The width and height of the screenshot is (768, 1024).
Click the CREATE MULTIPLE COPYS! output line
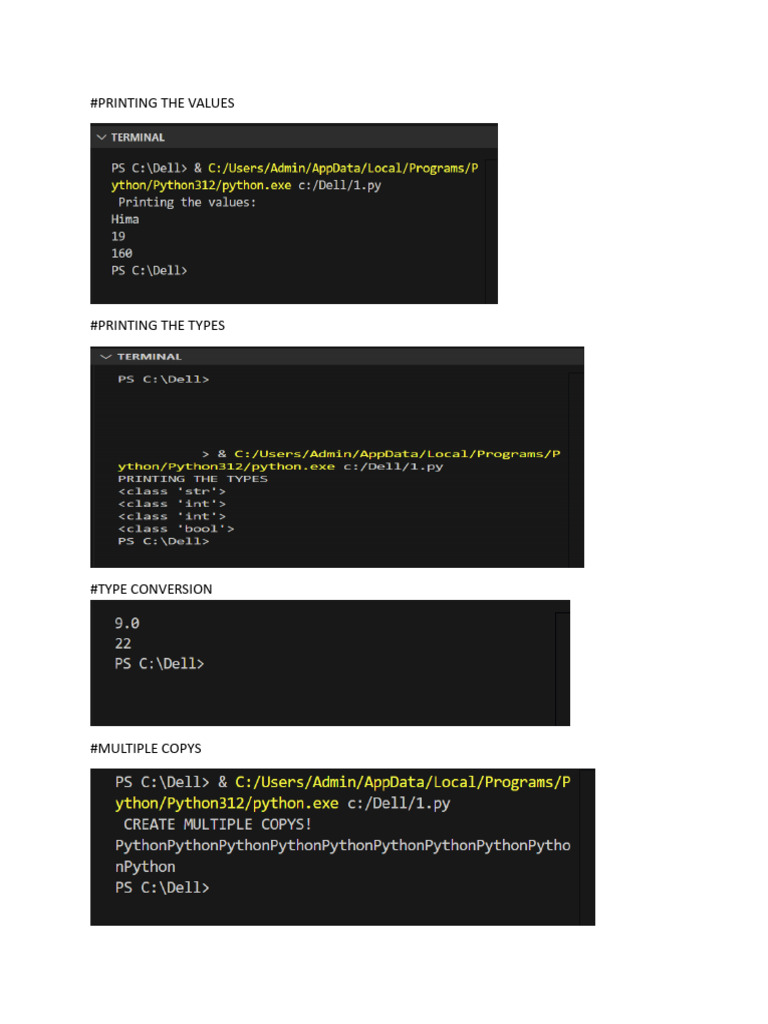tap(217, 824)
